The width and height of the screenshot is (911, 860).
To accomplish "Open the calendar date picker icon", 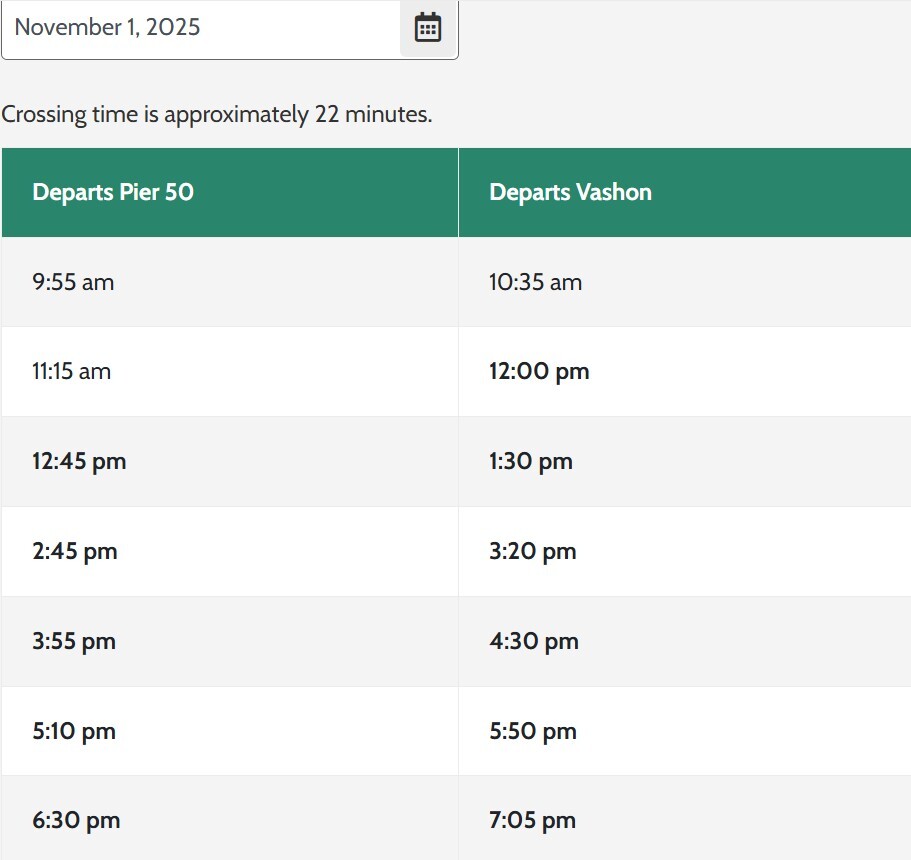I will [428, 28].
